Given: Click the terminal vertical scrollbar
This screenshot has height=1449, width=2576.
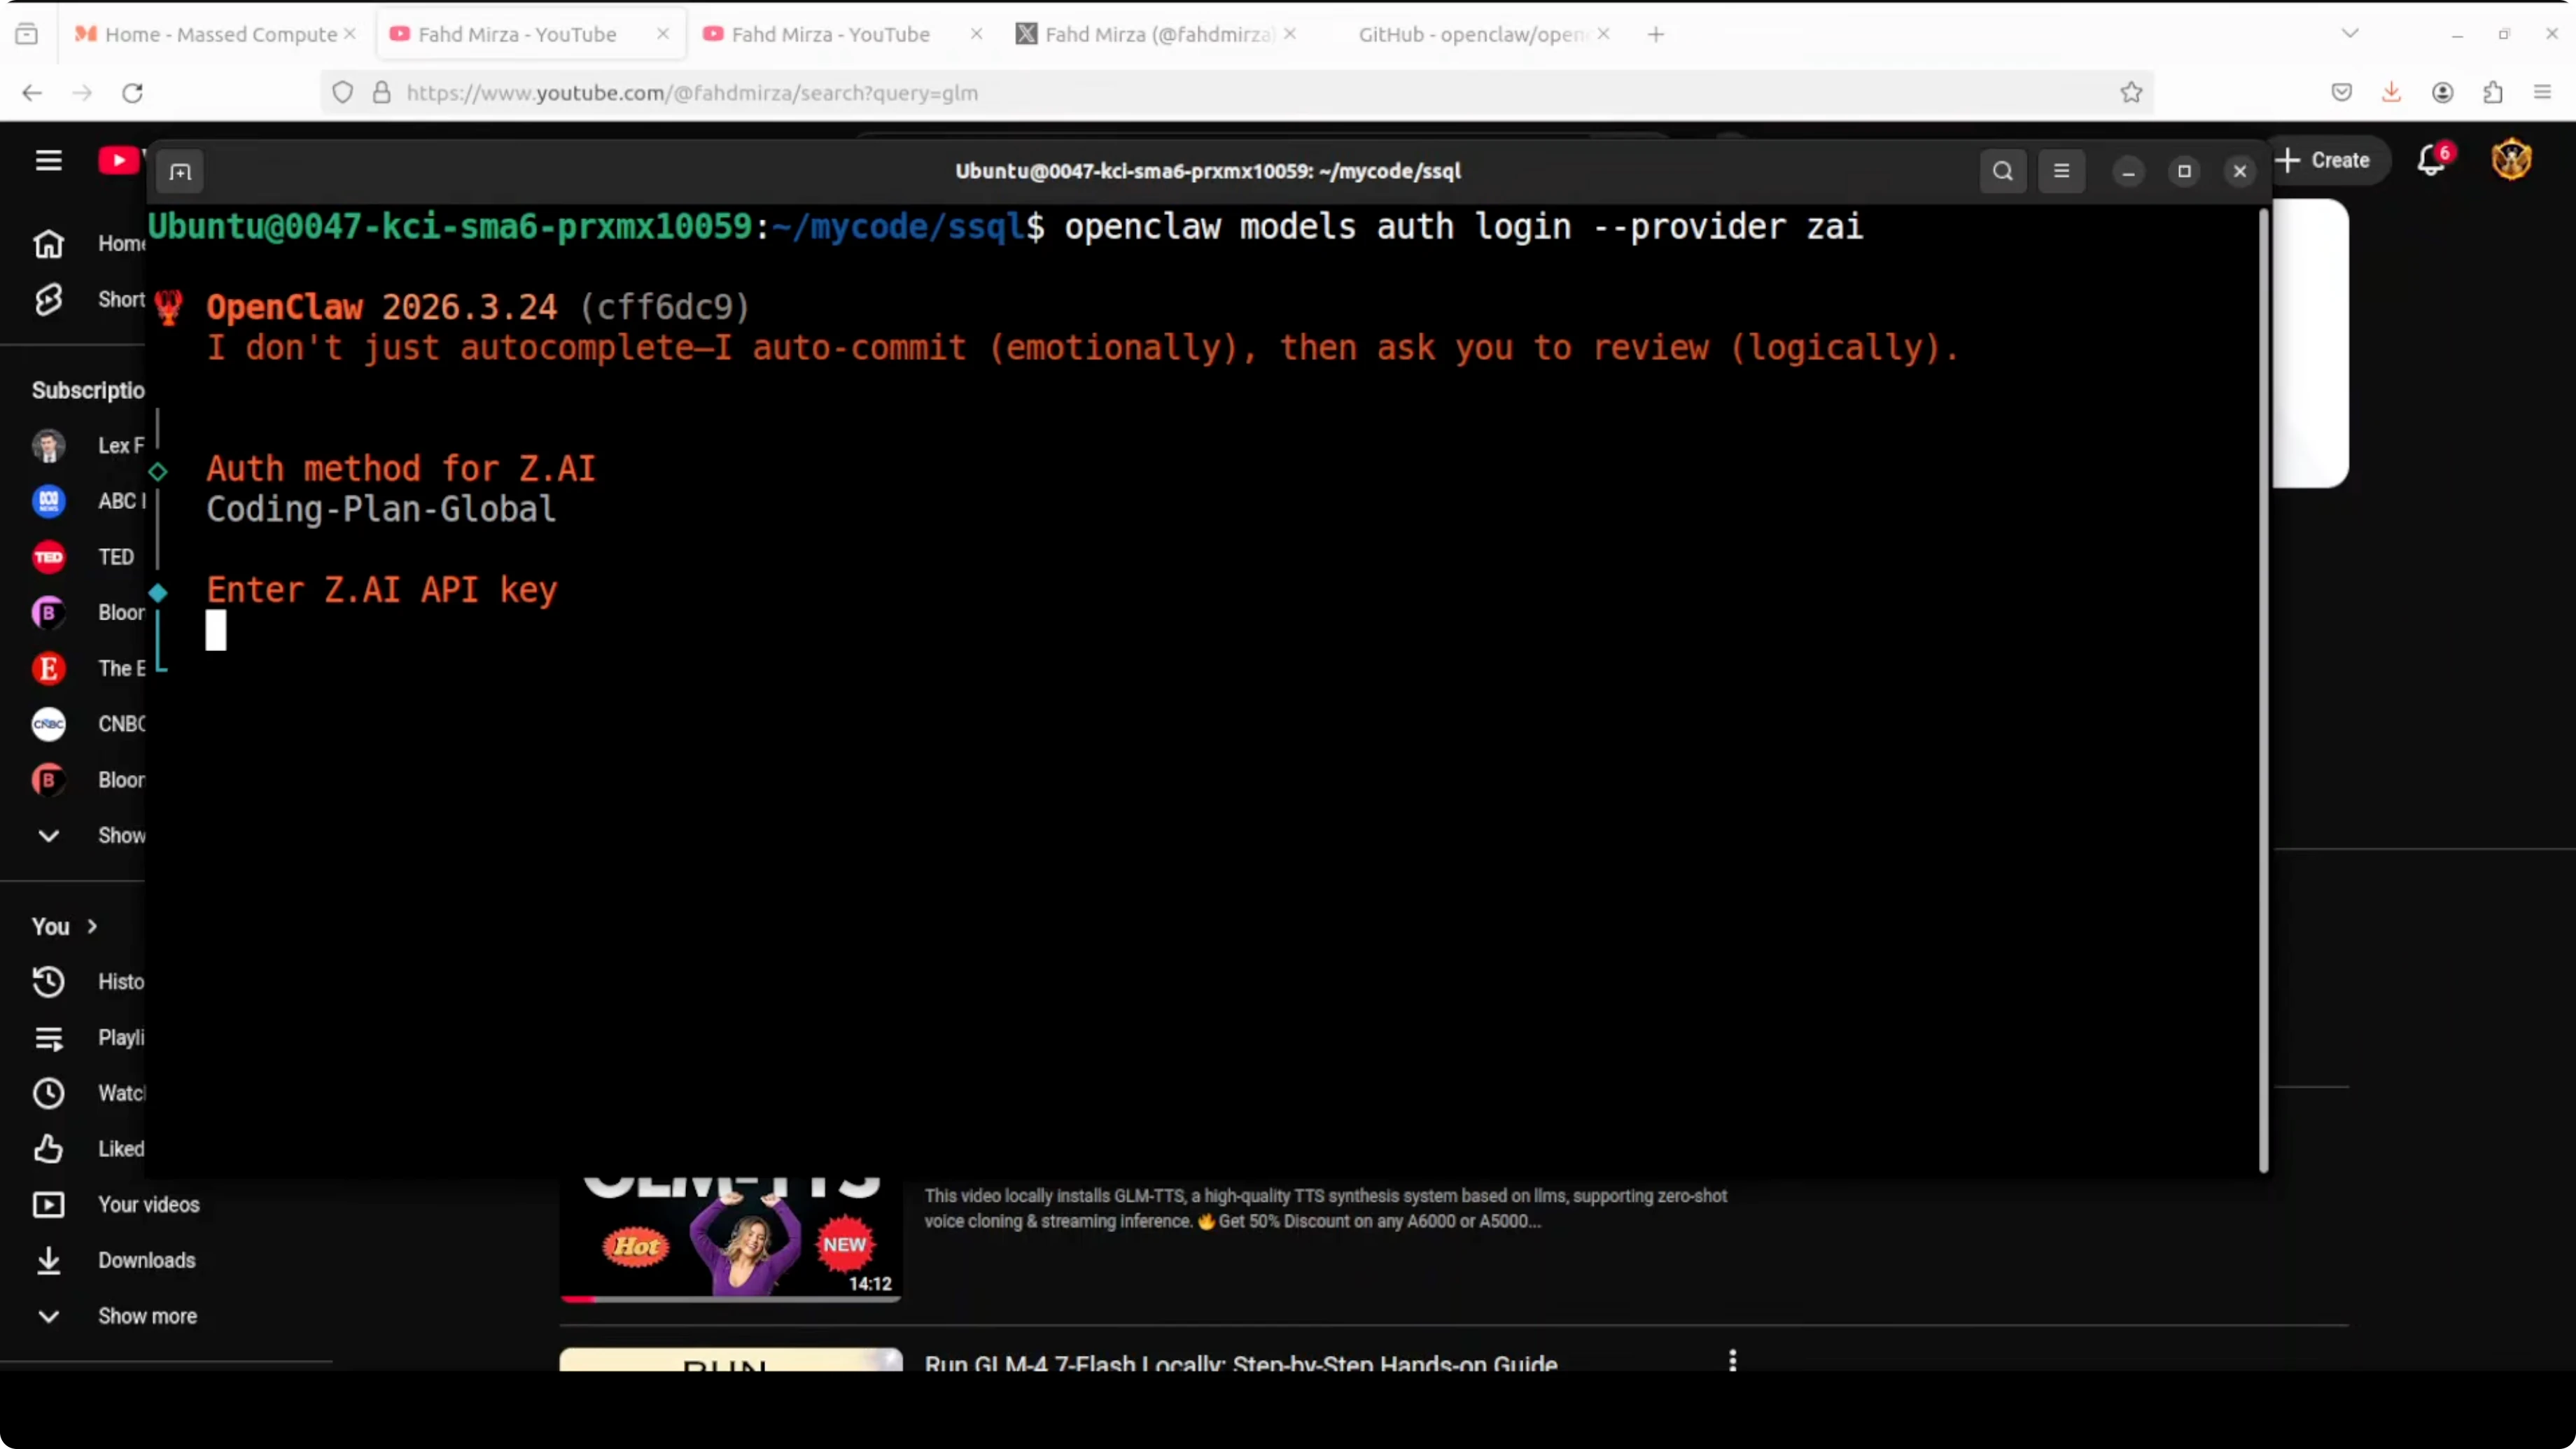Looking at the screenshot, I should pyautogui.click(x=2263, y=690).
